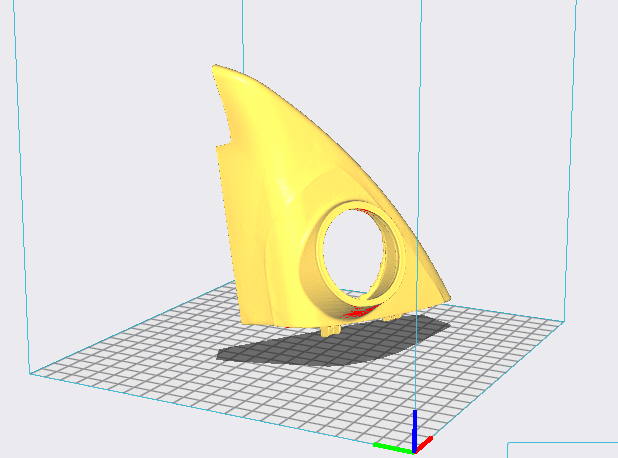
Task: Click the small support peg under the model
Action: pos(330,331)
